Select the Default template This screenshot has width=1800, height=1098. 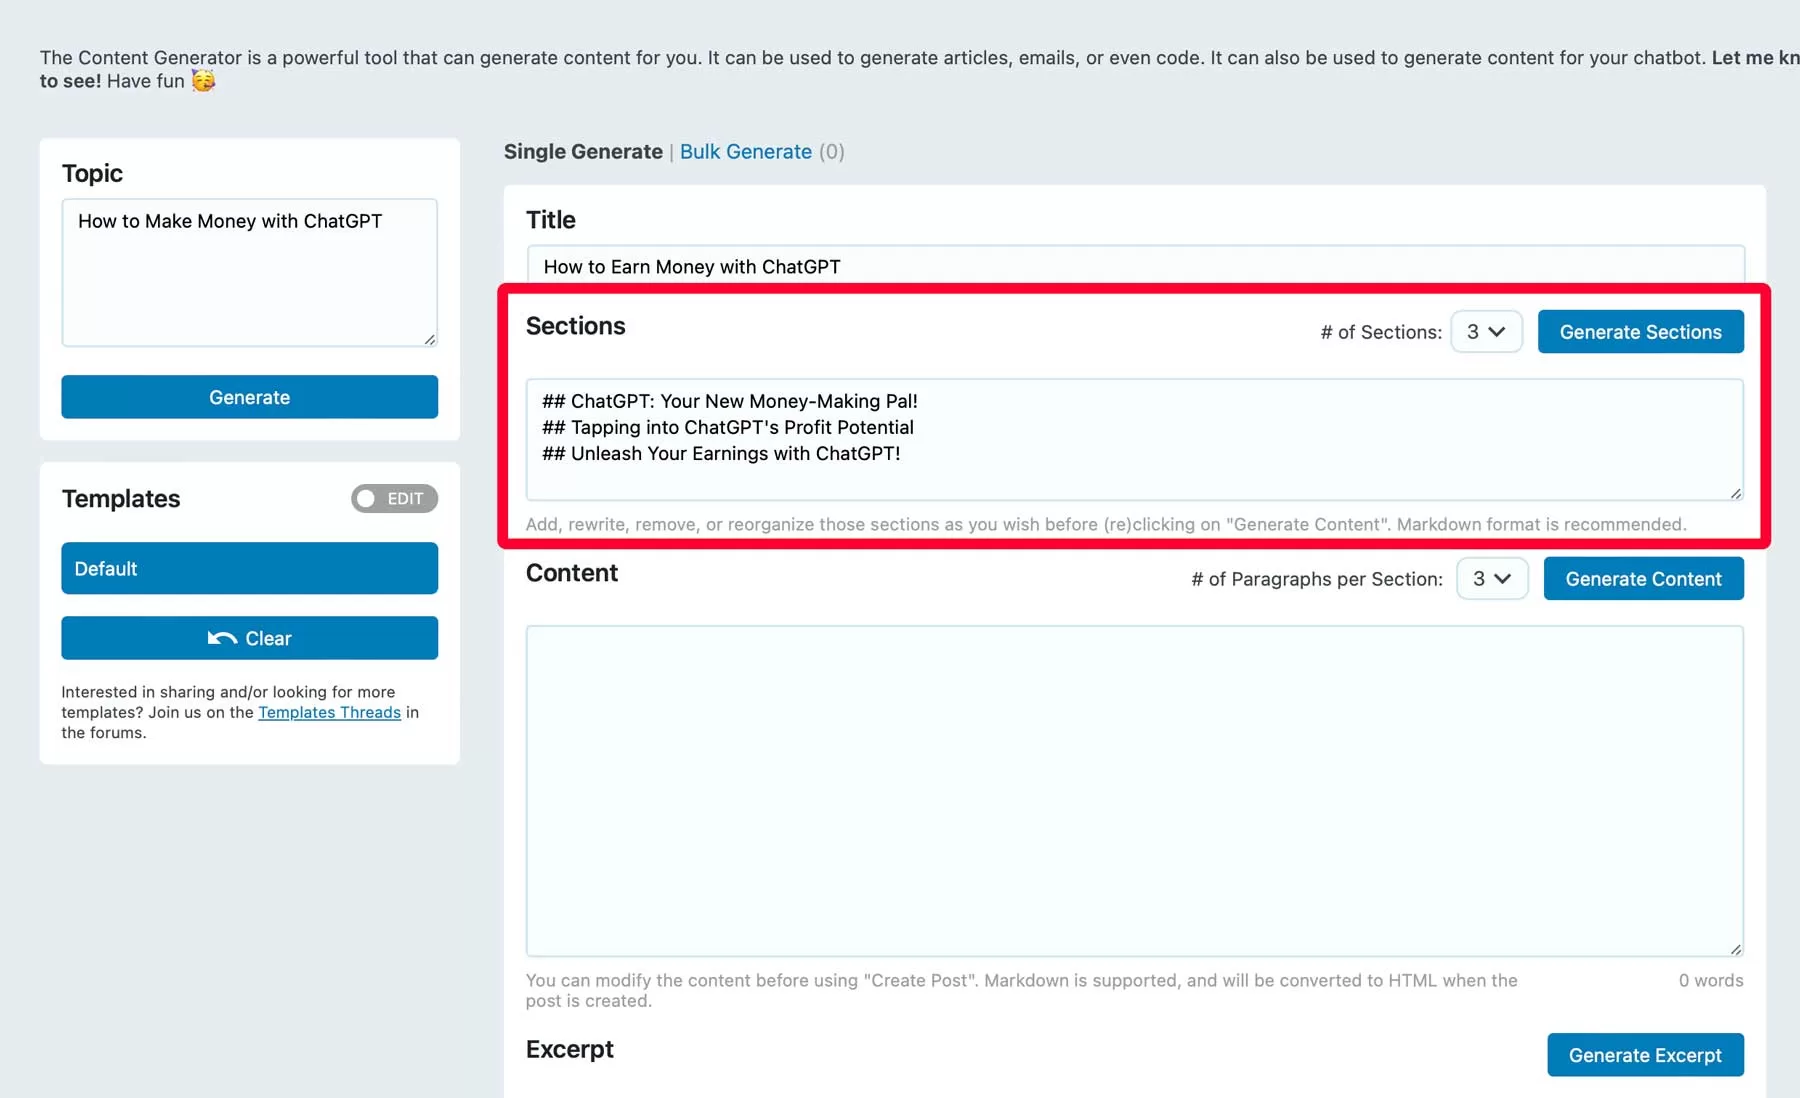click(250, 568)
